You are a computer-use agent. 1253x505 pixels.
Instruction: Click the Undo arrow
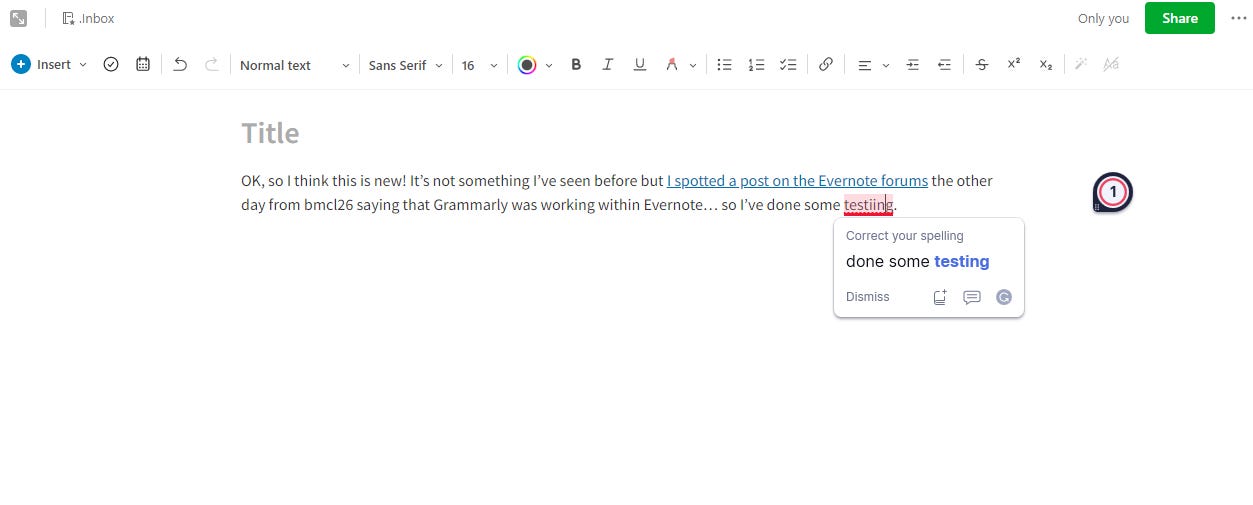coord(180,65)
